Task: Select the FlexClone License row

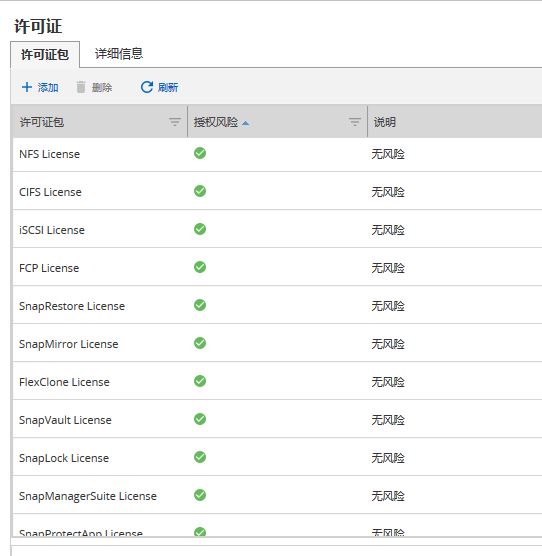Action: coord(277,381)
